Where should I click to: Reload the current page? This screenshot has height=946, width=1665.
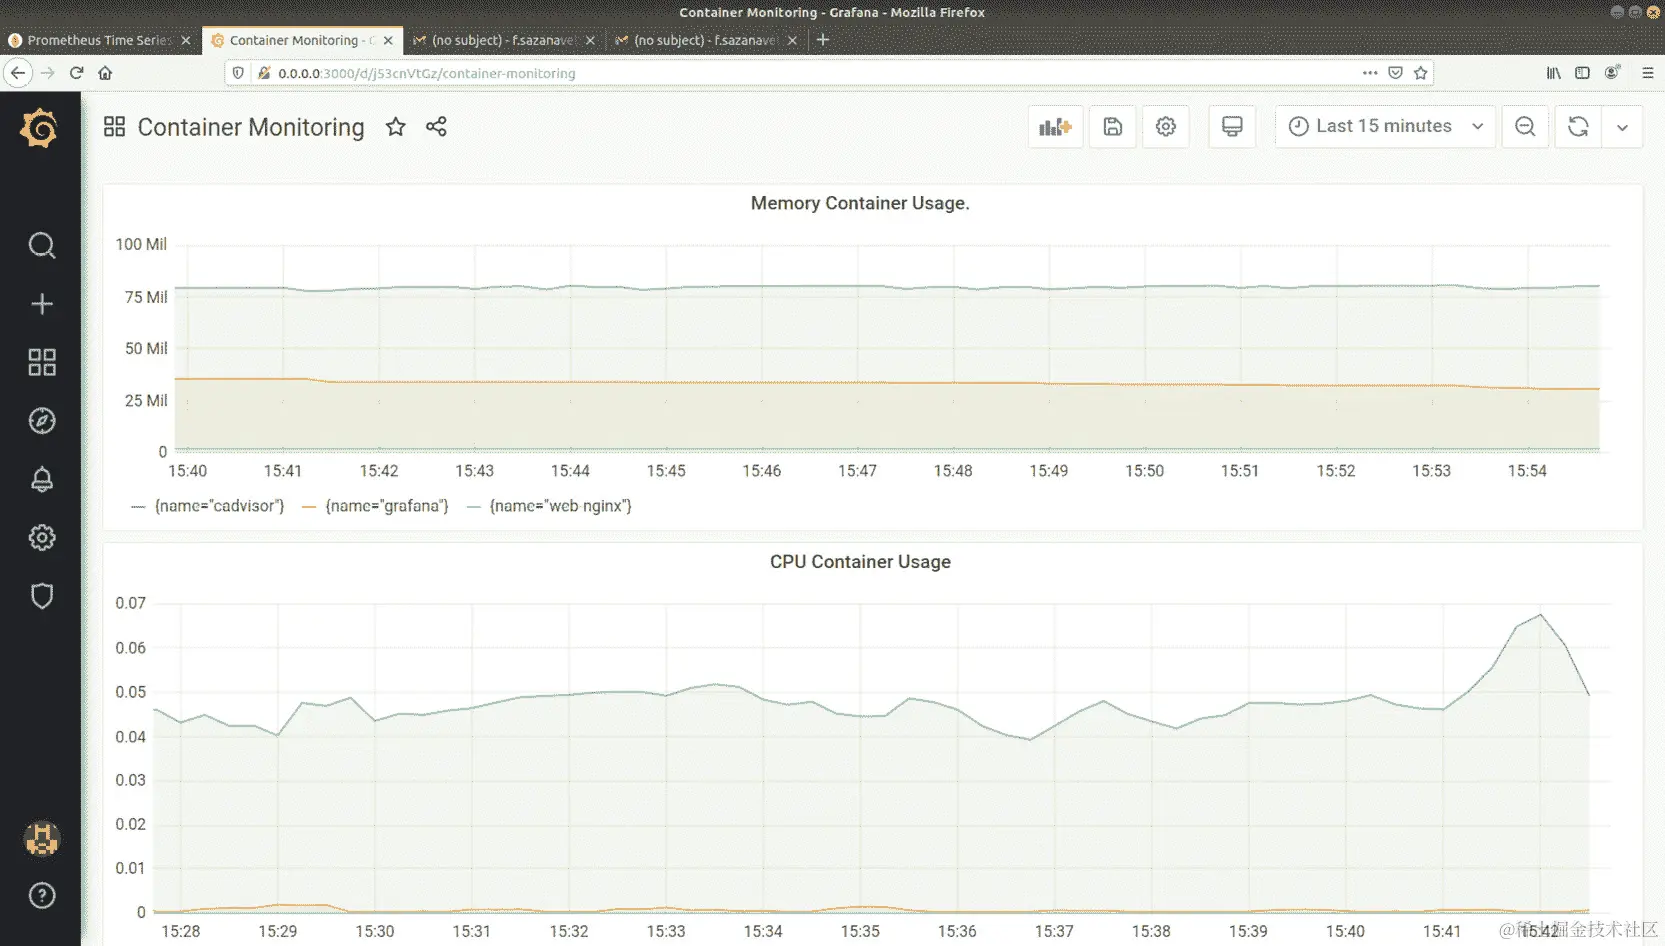coord(76,73)
